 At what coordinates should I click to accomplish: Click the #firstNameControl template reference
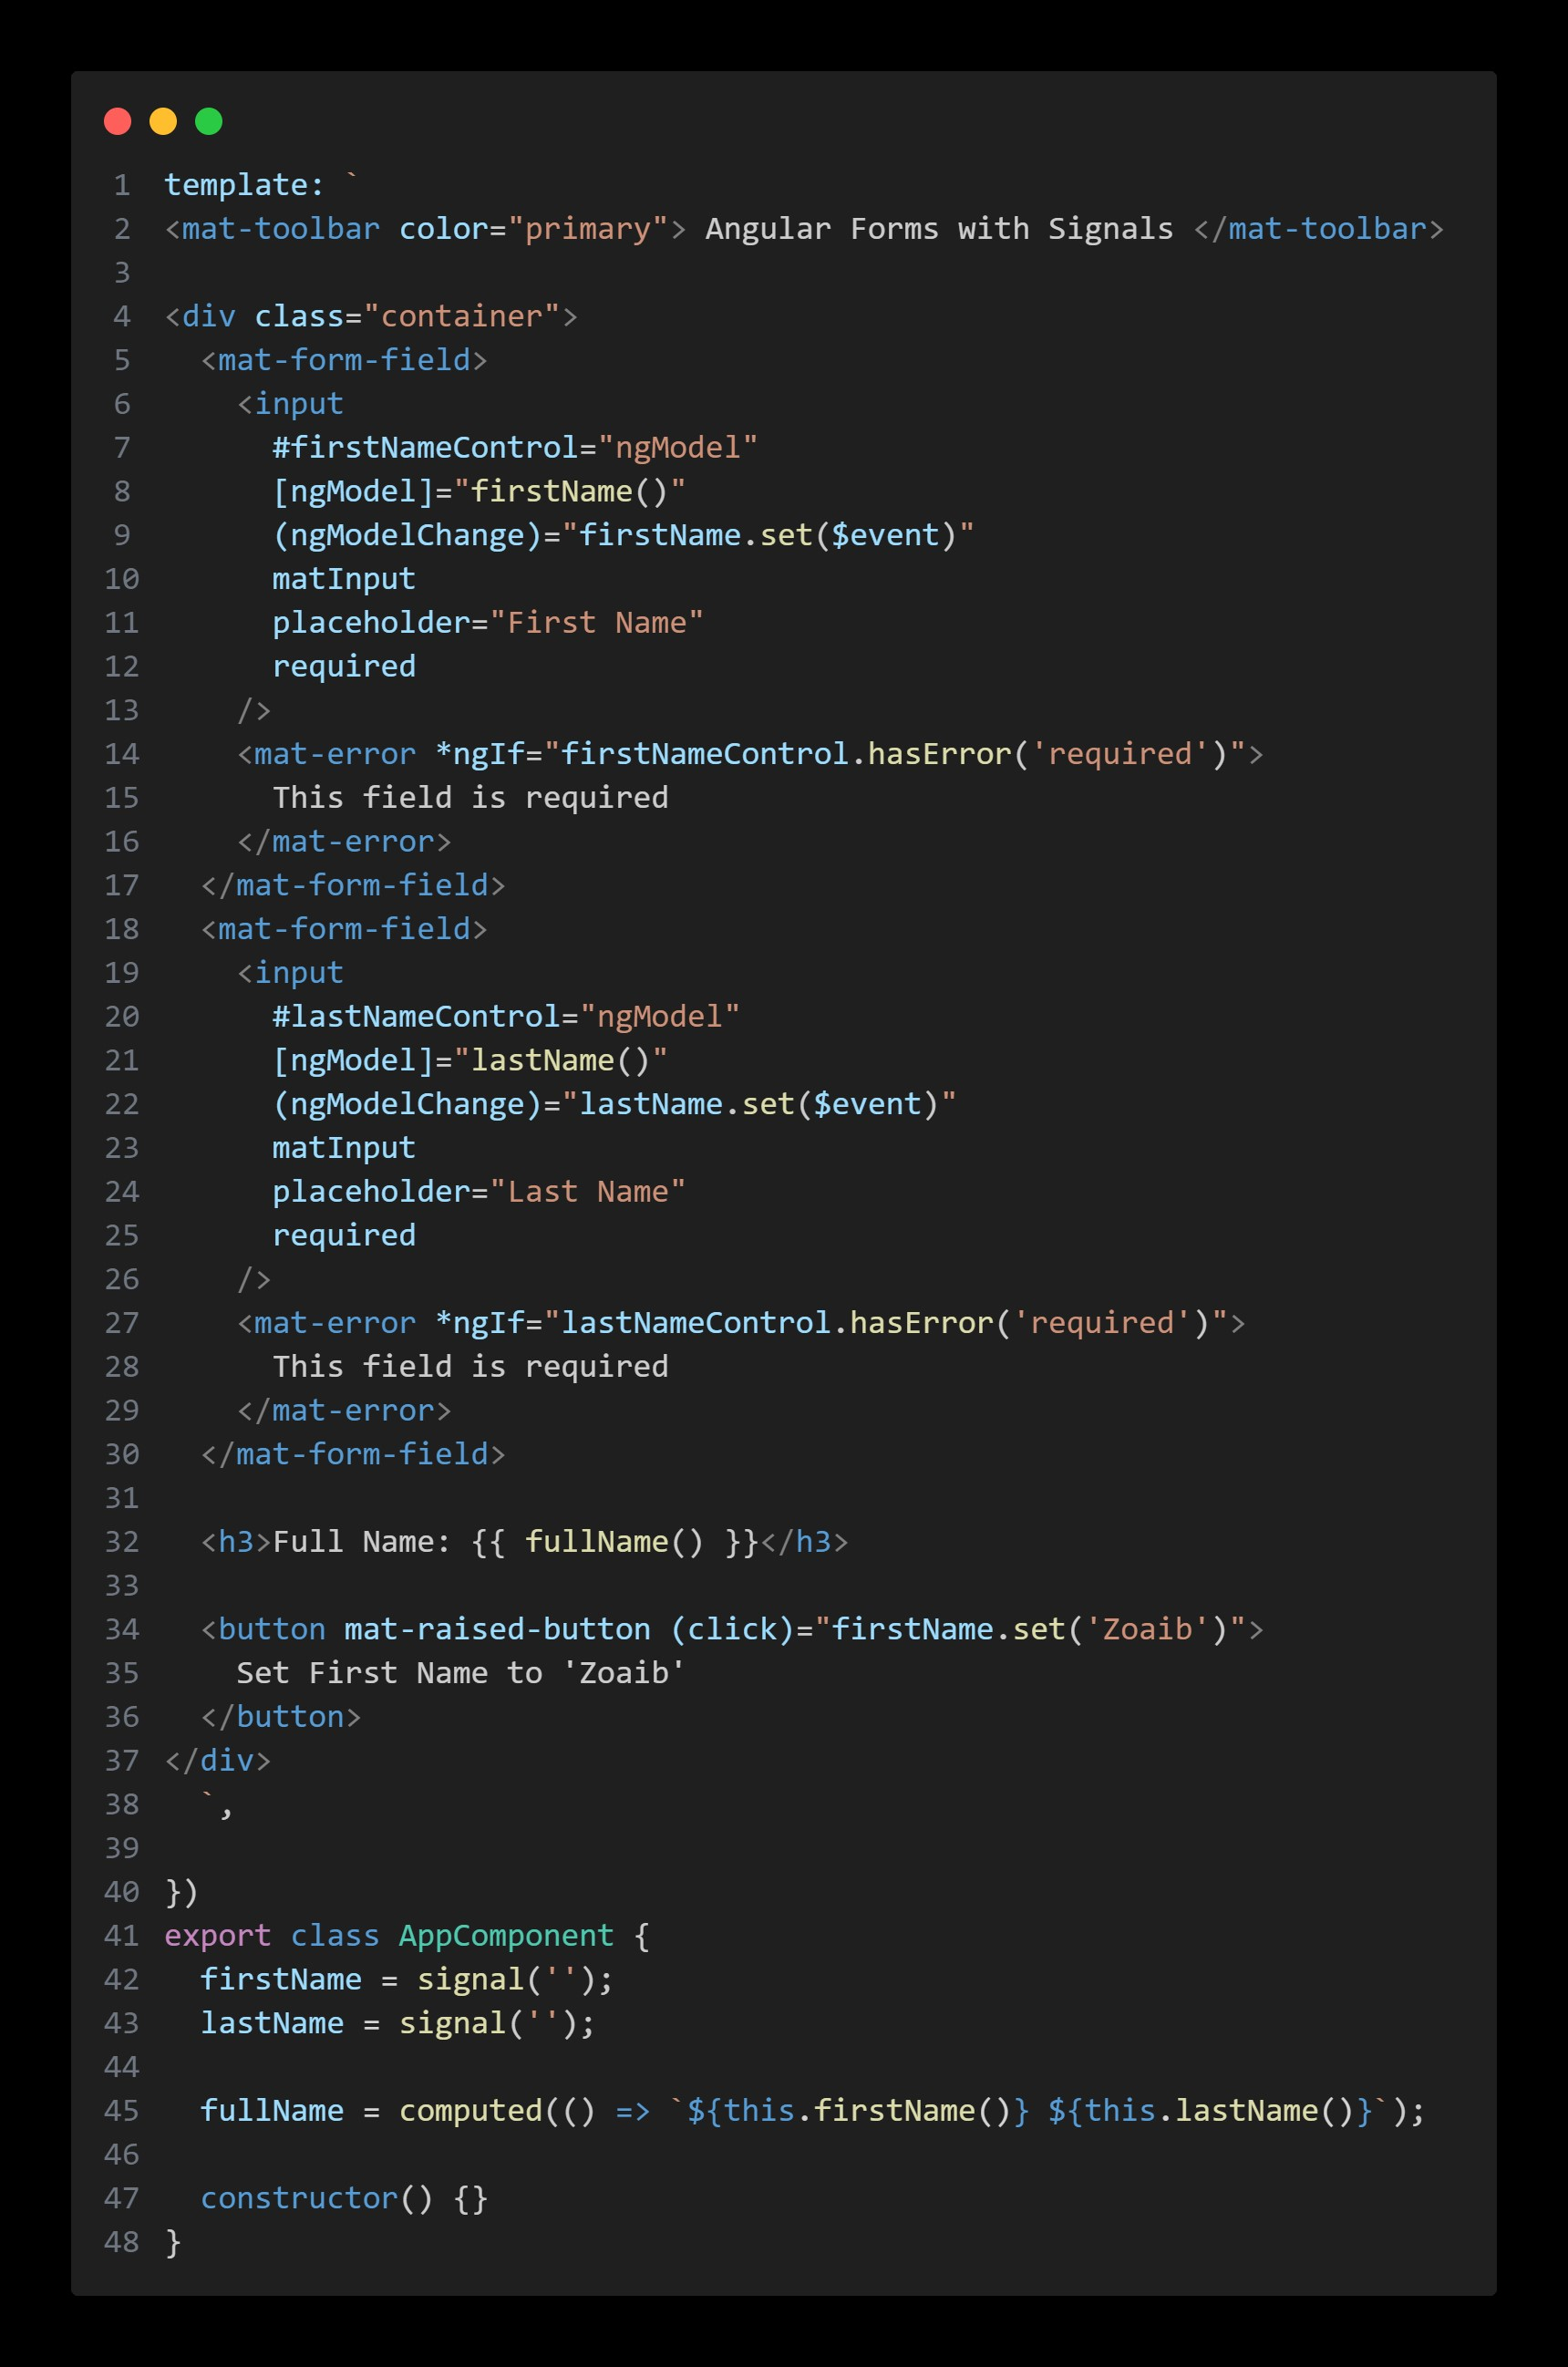(425, 447)
